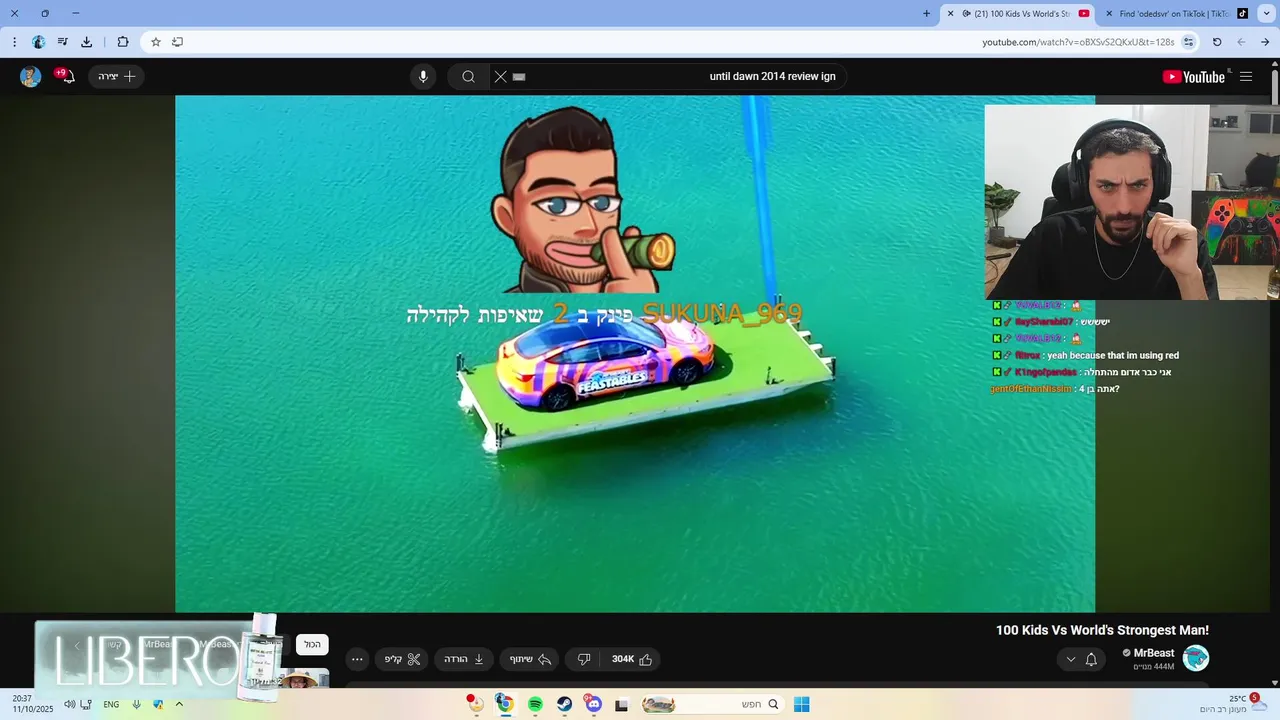Share the video via שיתוף button
Viewport: 1280px width, 720px height.
529,659
